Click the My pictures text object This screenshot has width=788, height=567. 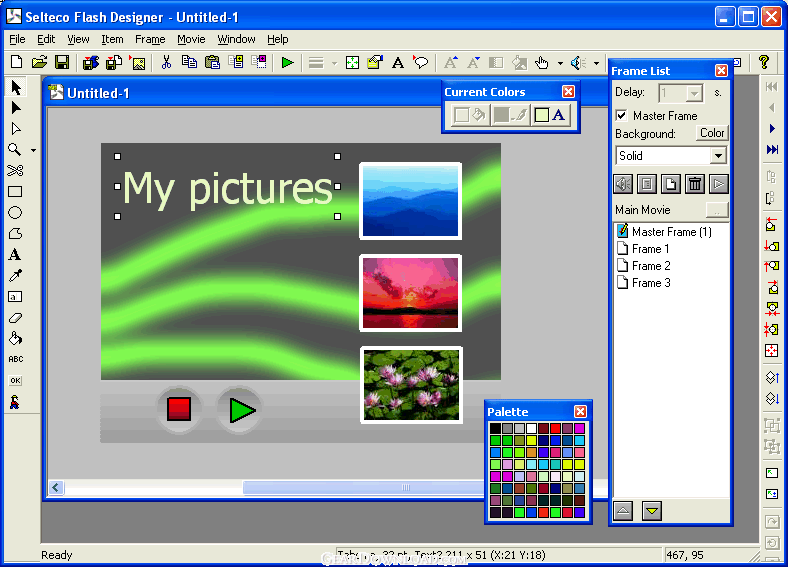click(x=228, y=188)
